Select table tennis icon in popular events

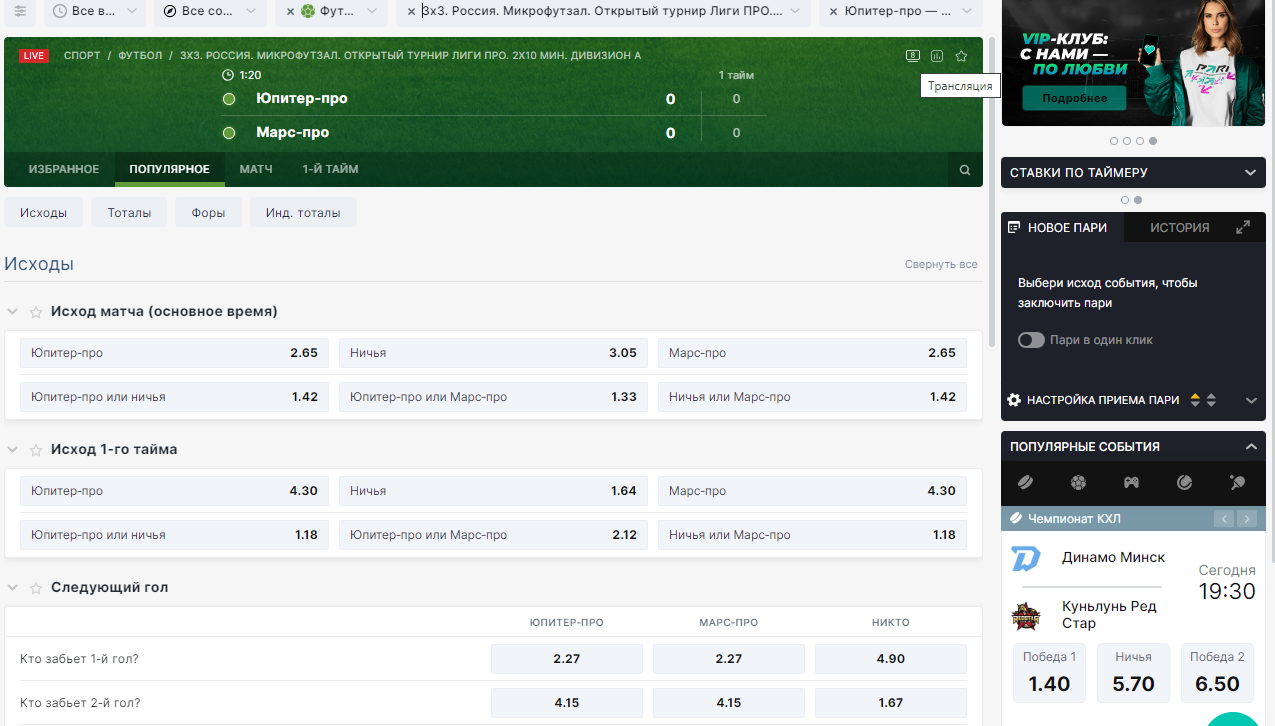1238,482
